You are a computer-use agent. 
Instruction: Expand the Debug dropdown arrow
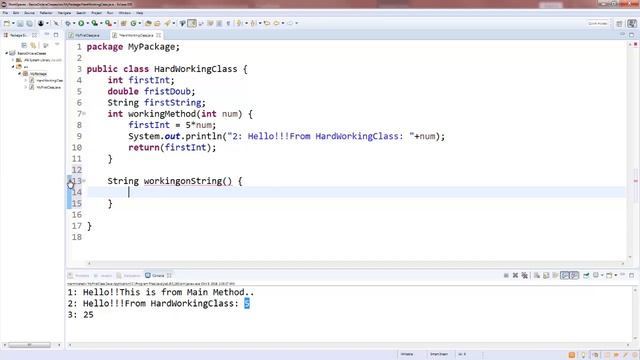(x=74, y=24)
